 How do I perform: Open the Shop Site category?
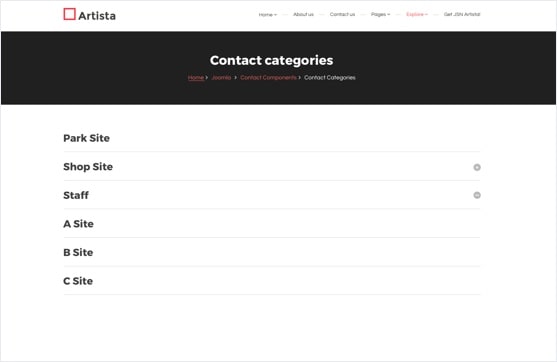(88, 167)
